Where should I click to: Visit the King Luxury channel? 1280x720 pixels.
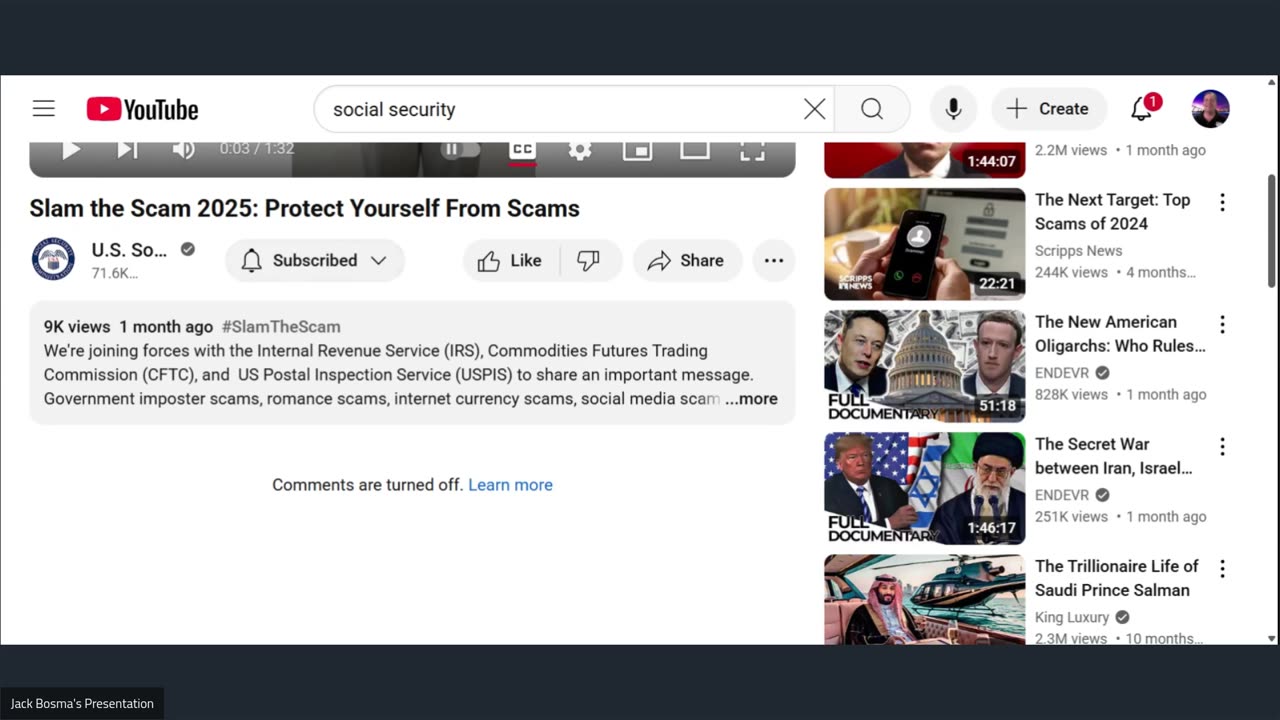1072,617
